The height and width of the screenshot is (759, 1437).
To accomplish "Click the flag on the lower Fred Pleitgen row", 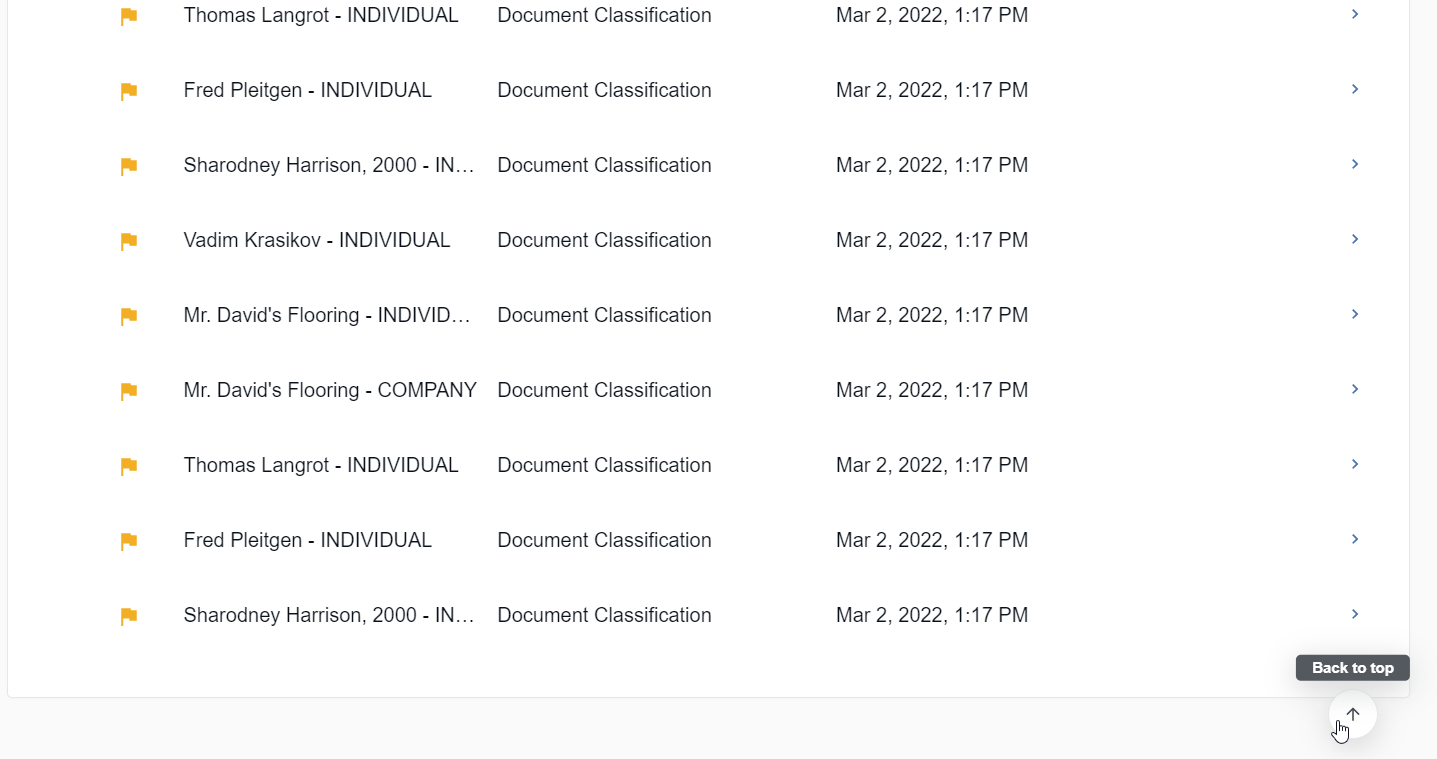I will pyautogui.click(x=129, y=541).
